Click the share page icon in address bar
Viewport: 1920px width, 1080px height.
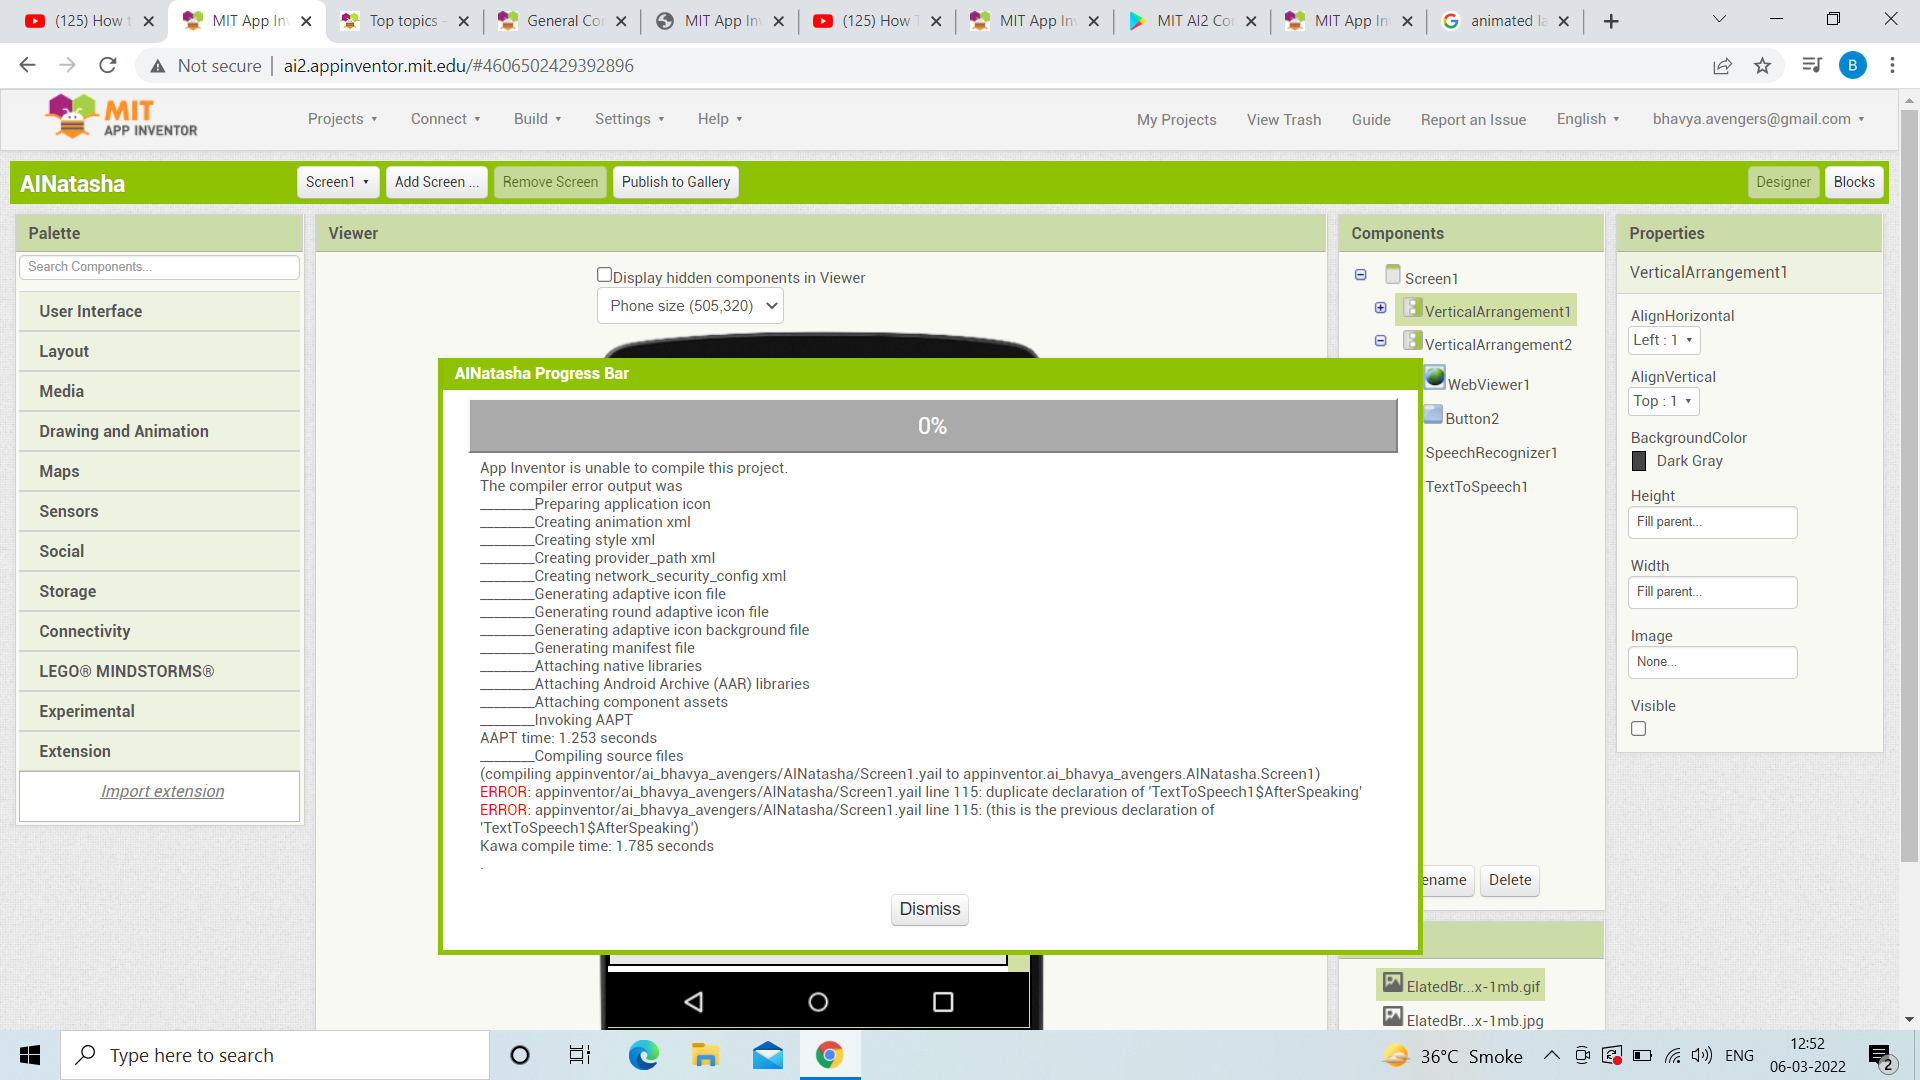click(x=1722, y=66)
